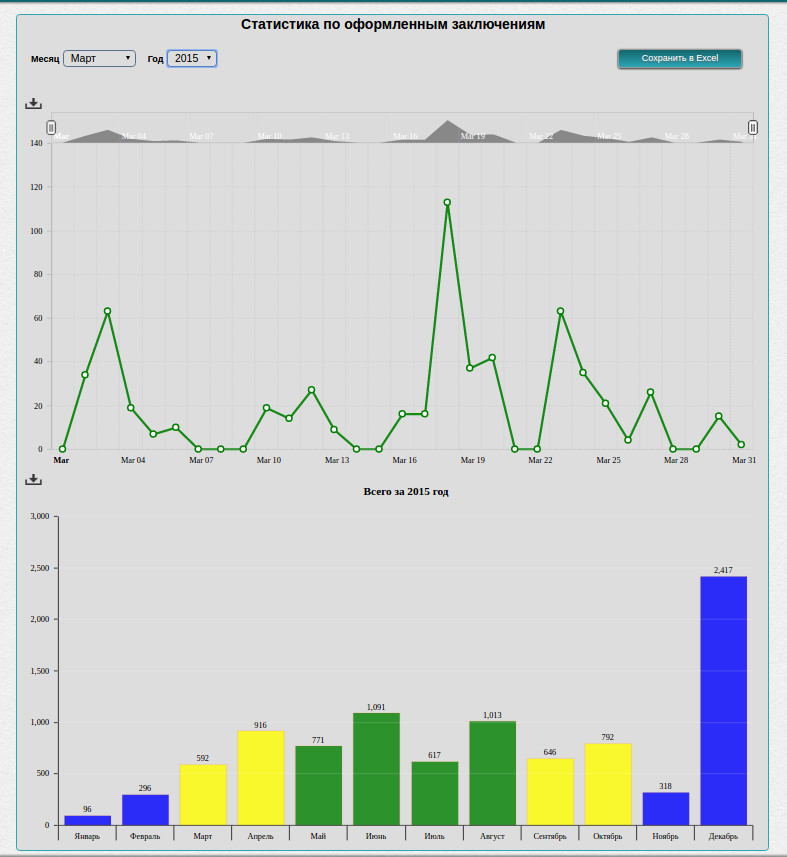The image size is (787, 857).
Task: Click the peak data point at 113
Action: [447, 202]
